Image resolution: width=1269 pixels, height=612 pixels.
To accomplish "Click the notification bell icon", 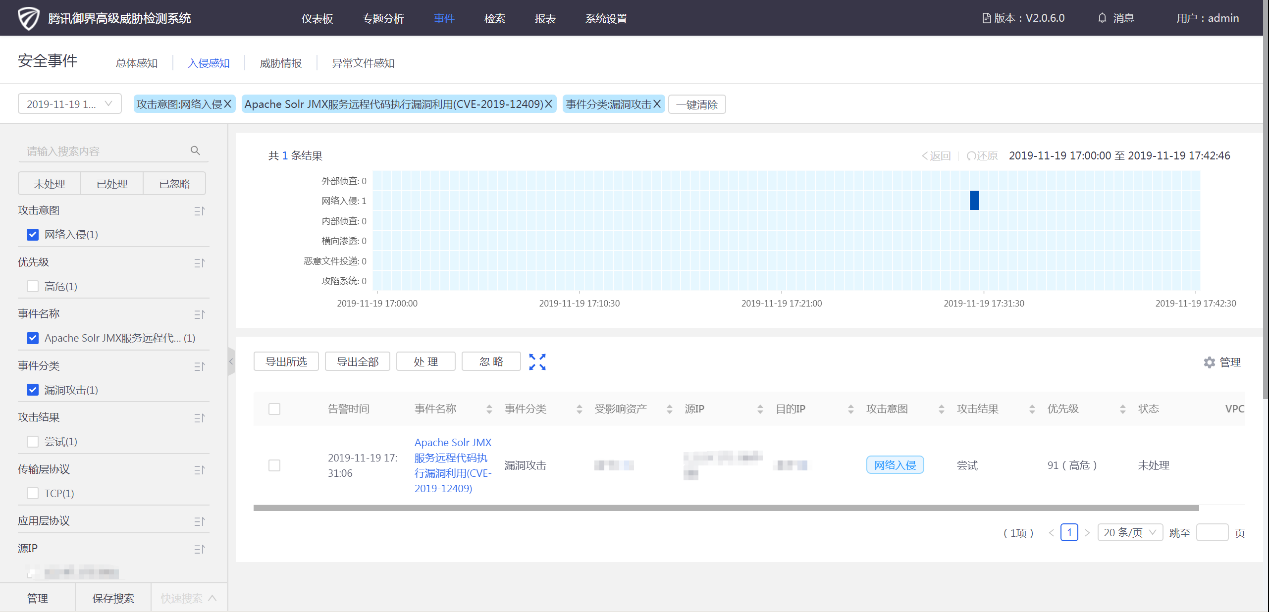I will pos(1103,18).
